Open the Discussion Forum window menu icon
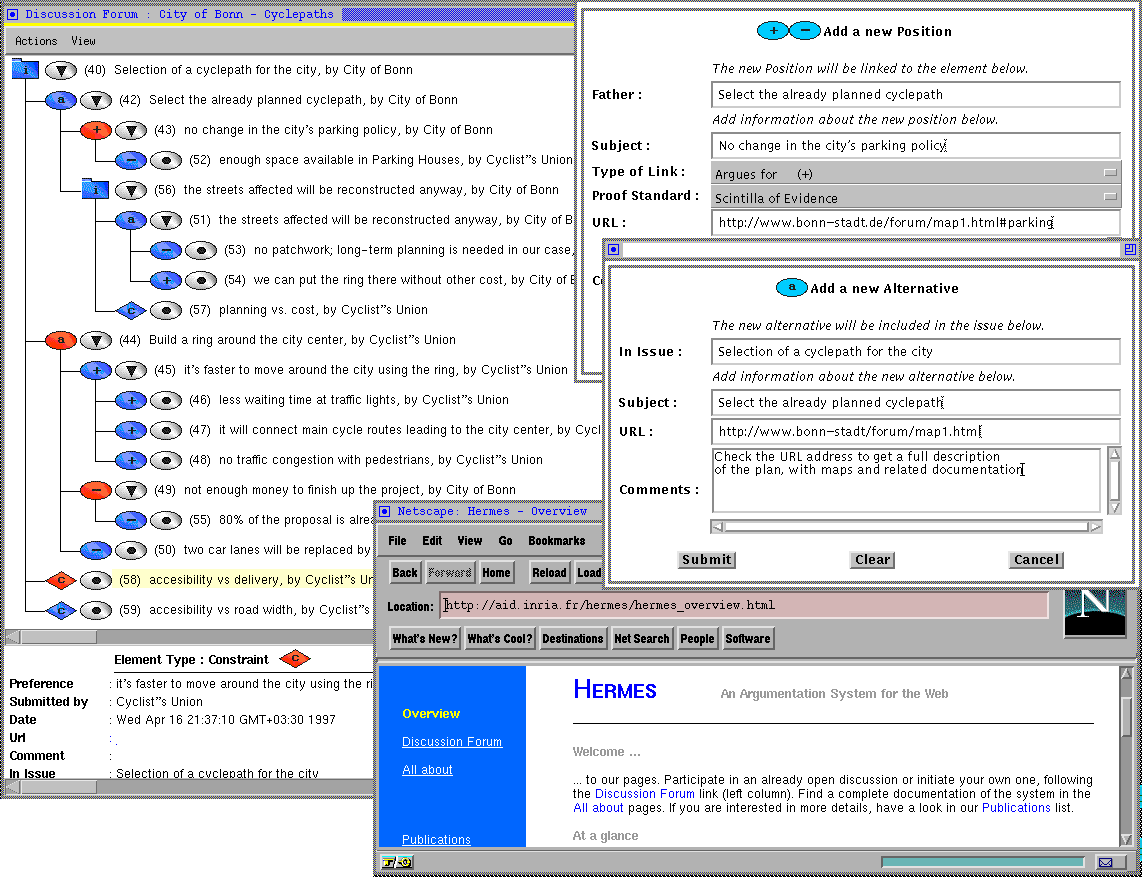 [x=12, y=14]
